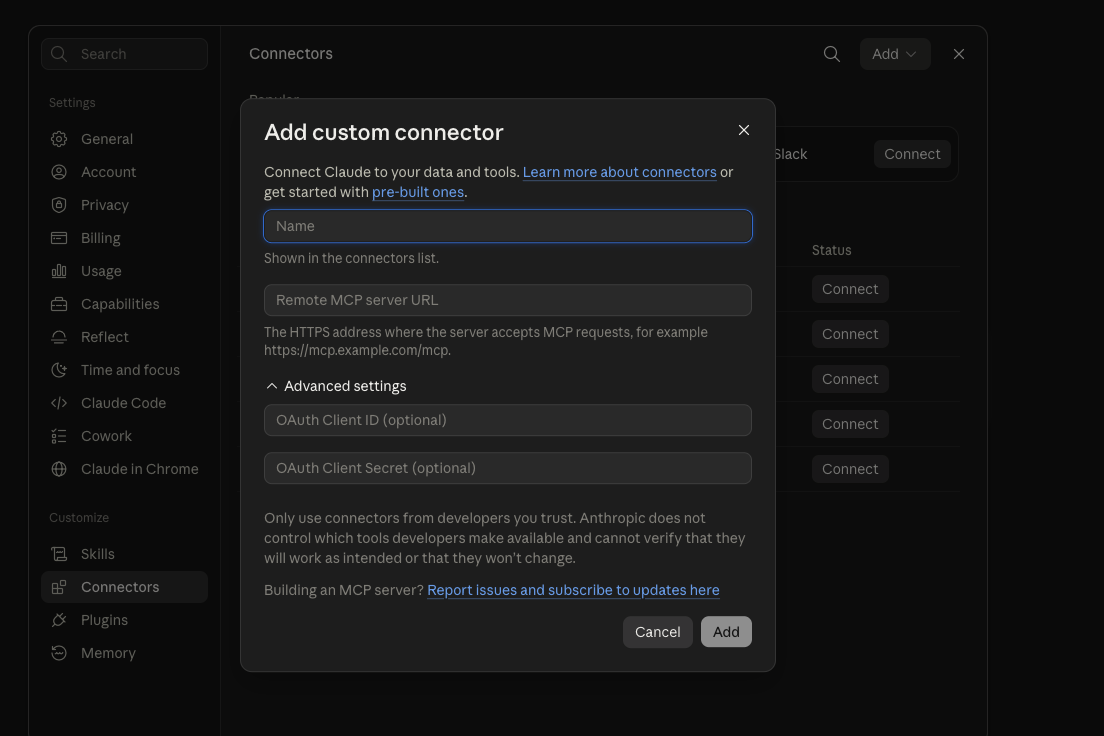
Task: Click the Status column header
Action: 832,250
